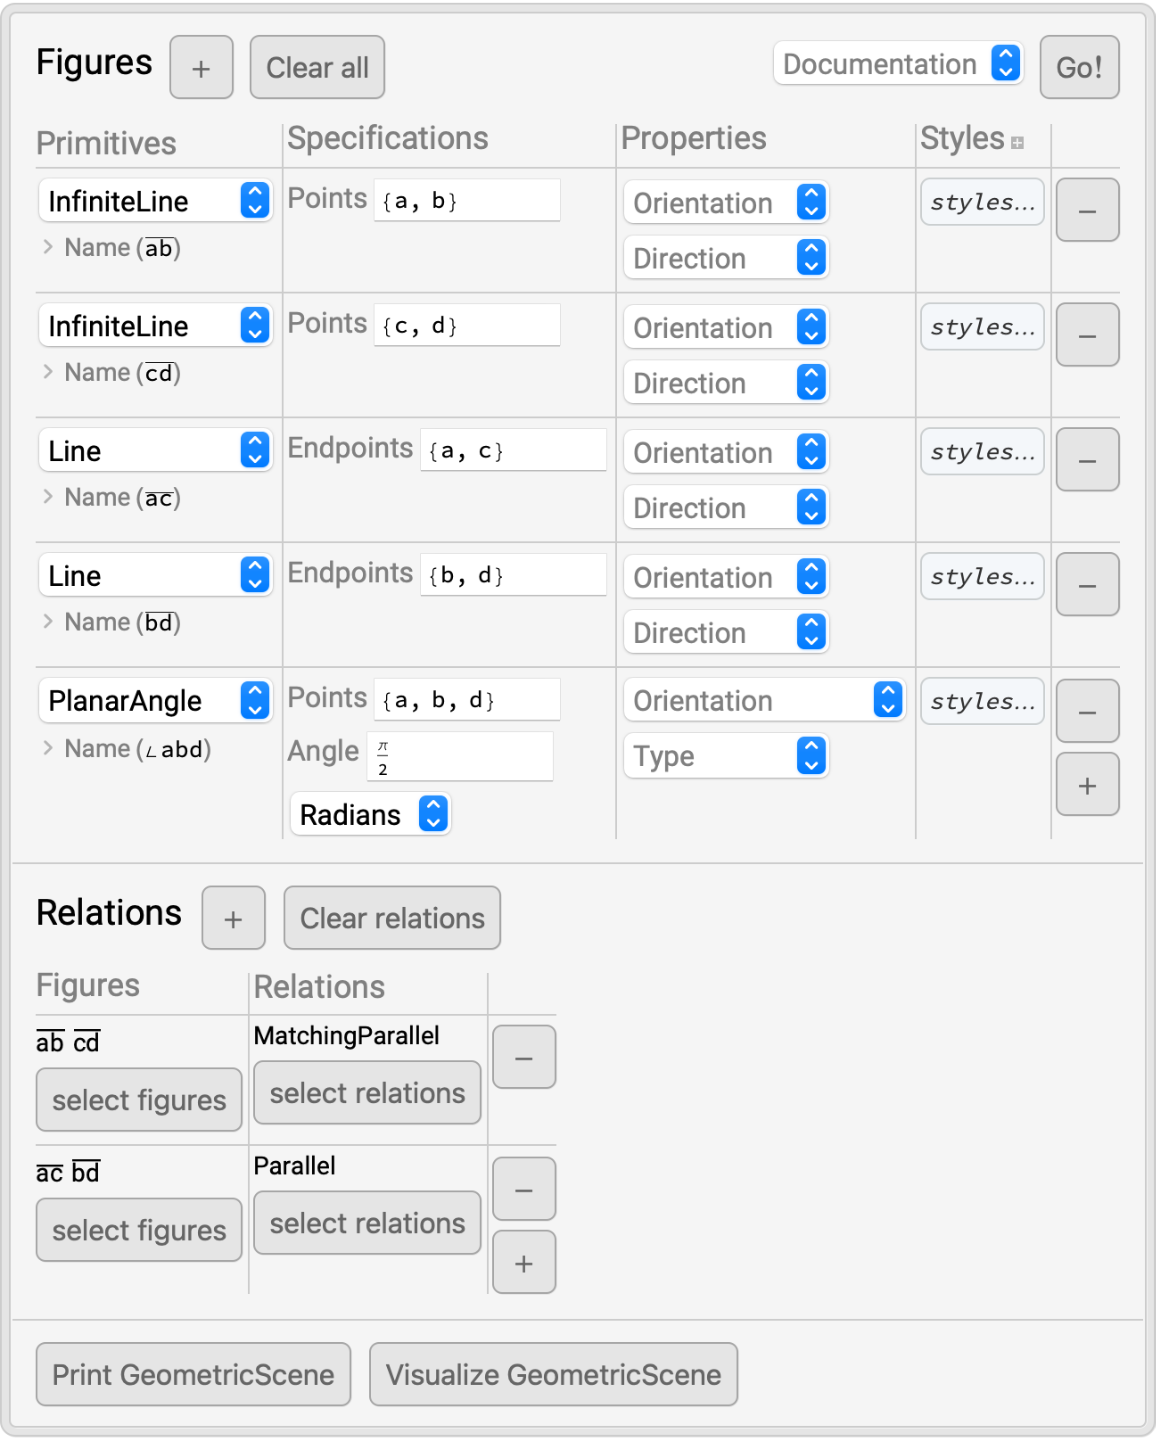Add a relation below the Parallel row
The width and height of the screenshot is (1156, 1438).
[523, 1263]
